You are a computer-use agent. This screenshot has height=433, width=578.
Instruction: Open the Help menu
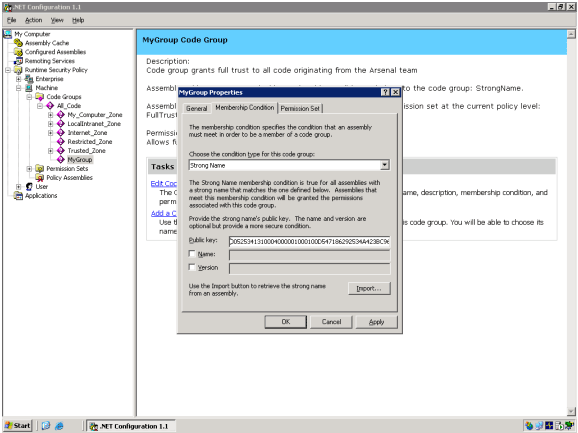click(x=78, y=20)
